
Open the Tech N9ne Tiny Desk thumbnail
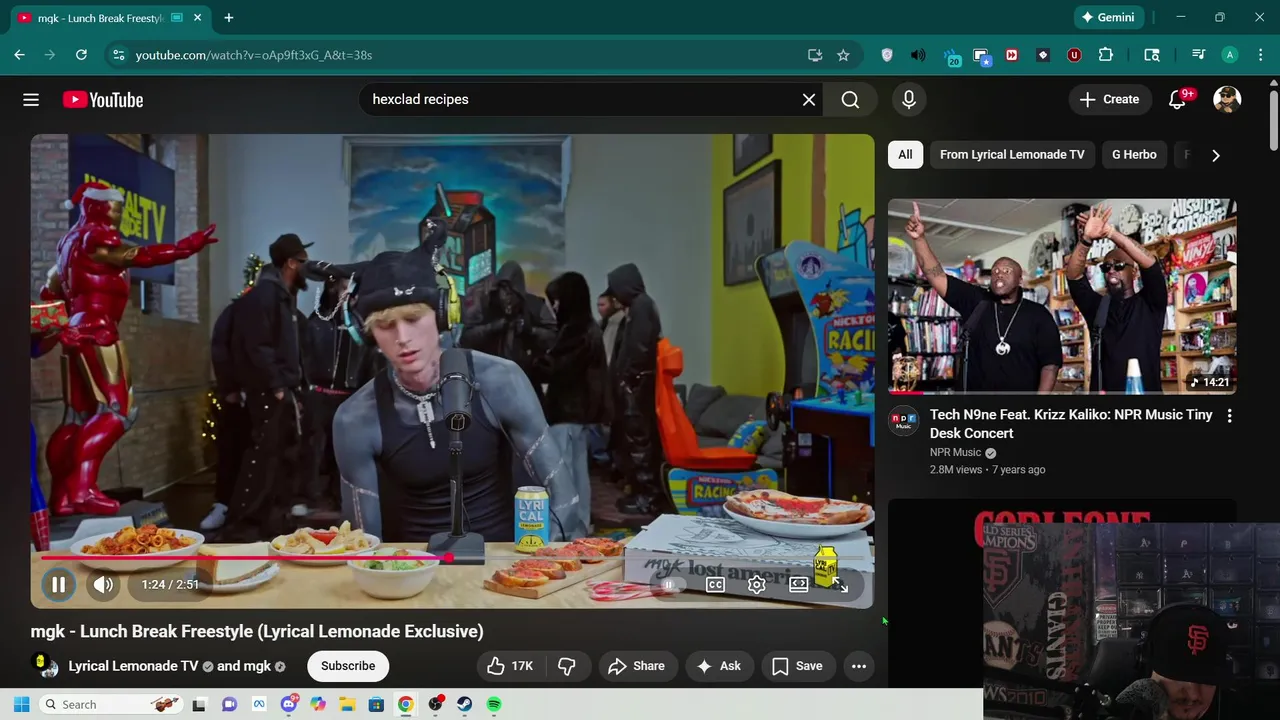pyautogui.click(x=1062, y=296)
